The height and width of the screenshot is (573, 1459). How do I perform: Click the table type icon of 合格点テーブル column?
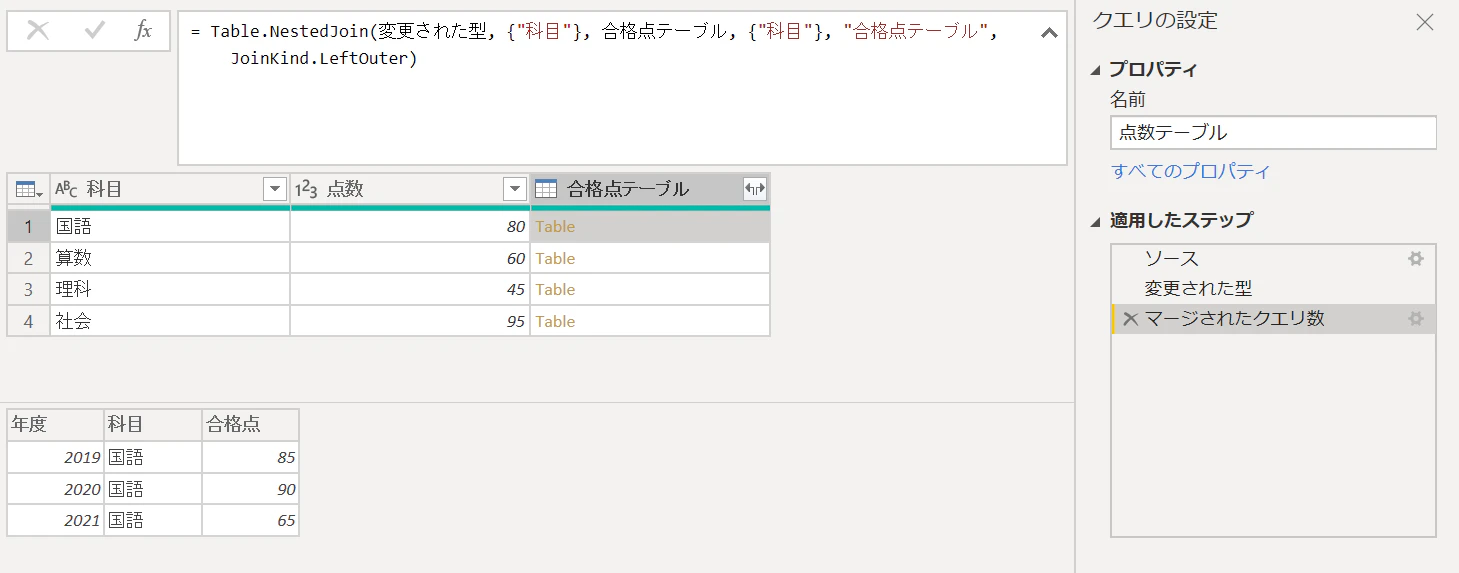tap(546, 189)
